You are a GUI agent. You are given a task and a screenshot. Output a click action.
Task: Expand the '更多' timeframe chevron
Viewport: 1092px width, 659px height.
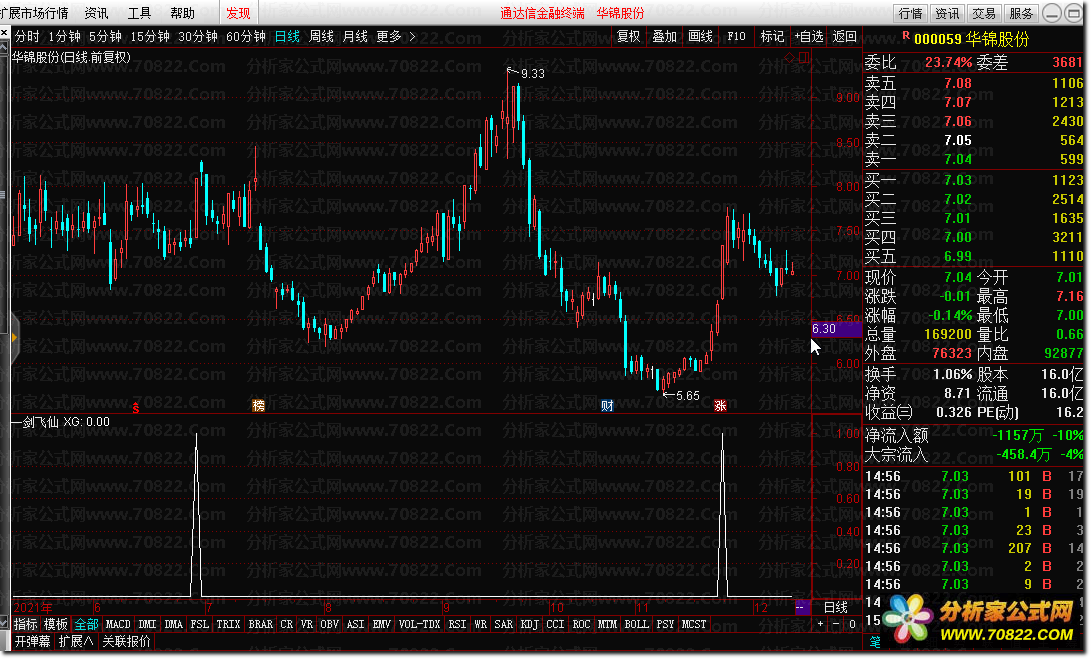pos(412,36)
